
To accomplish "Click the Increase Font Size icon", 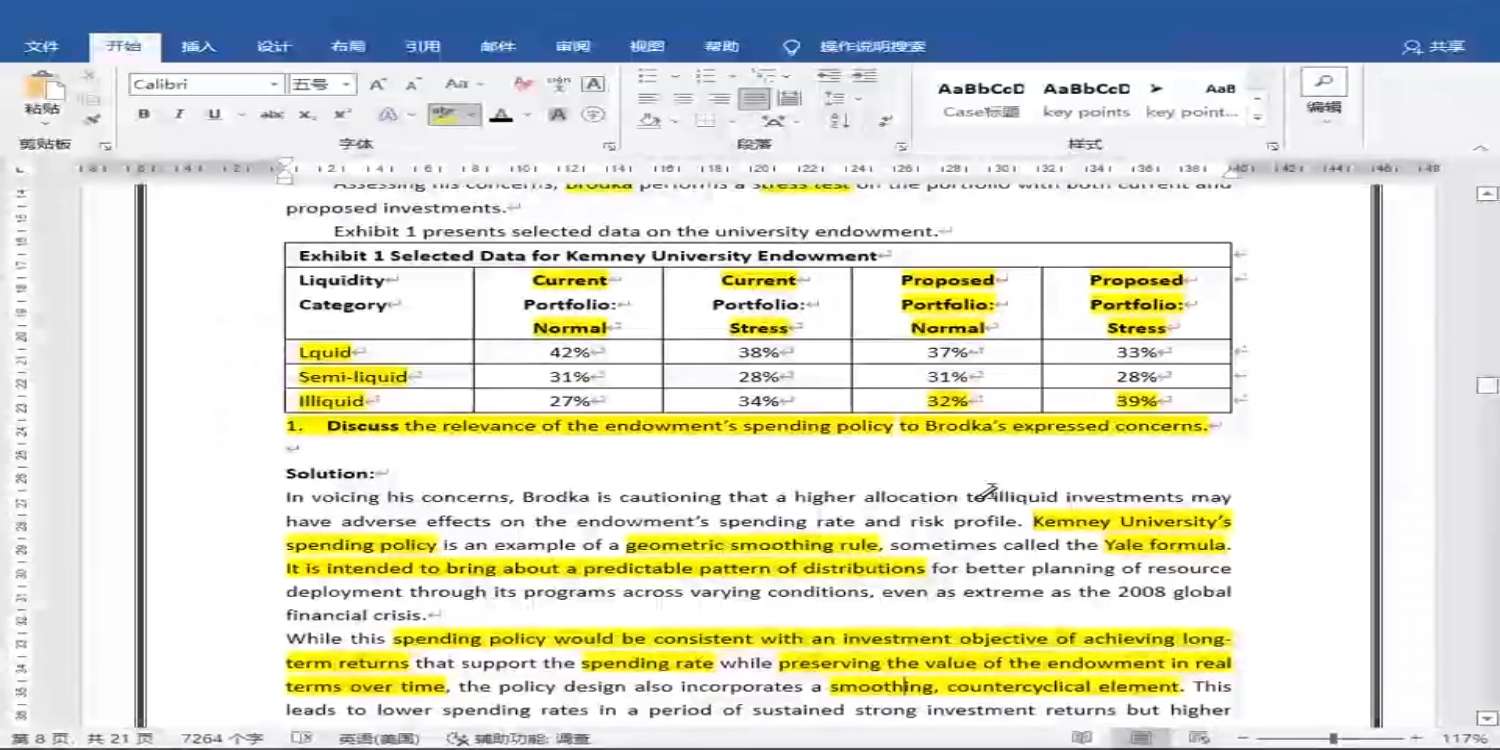I will (377, 85).
